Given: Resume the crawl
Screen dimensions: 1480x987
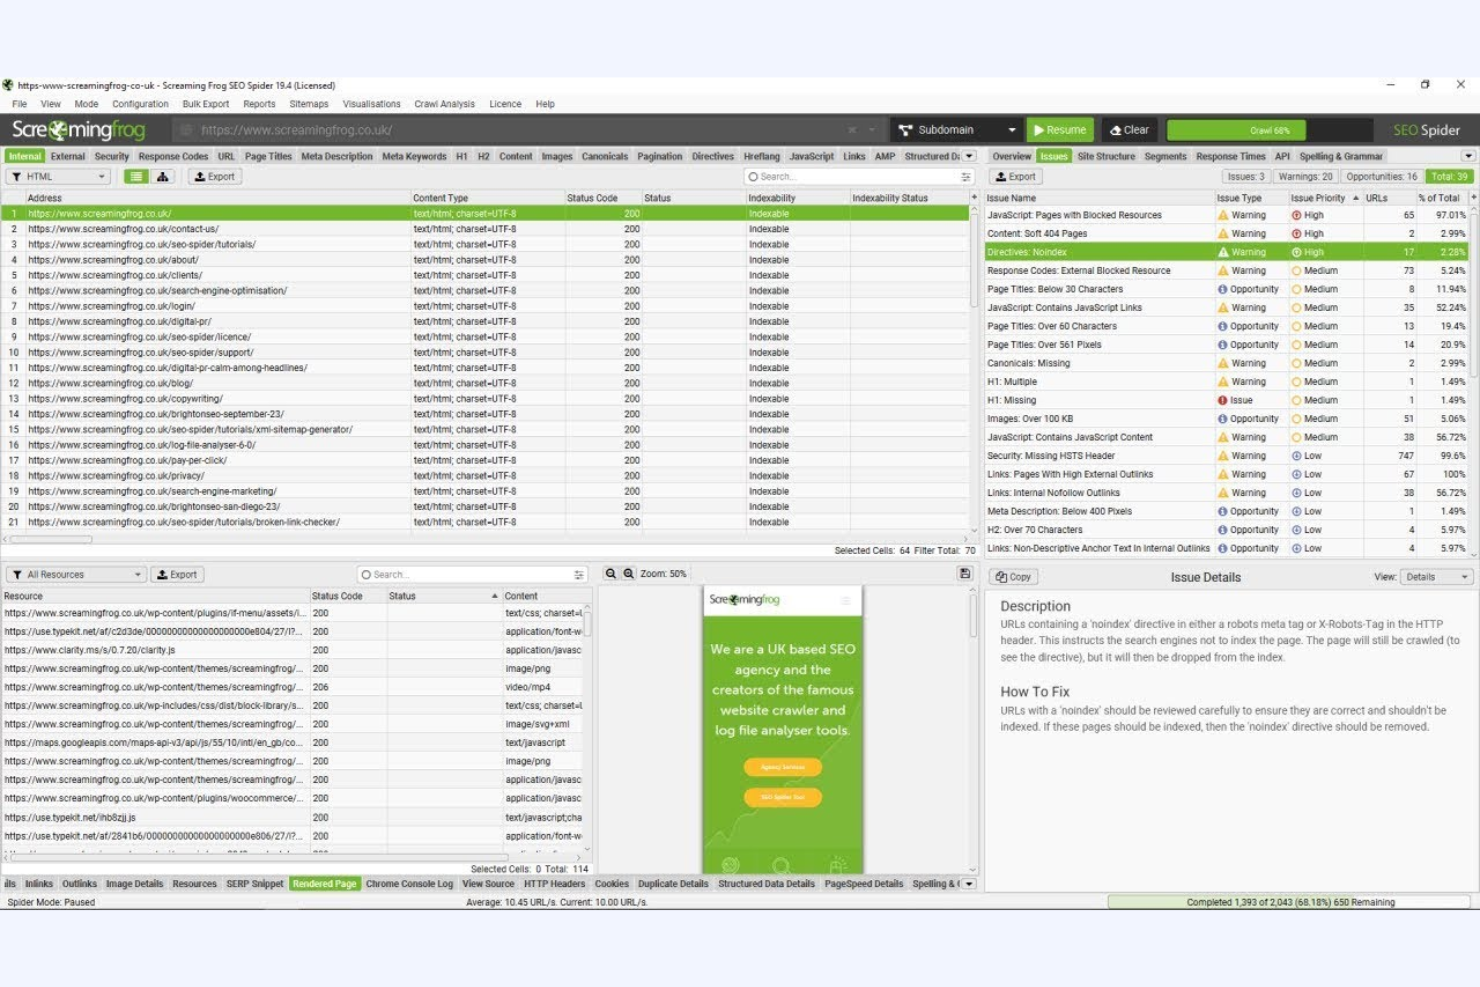Looking at the screenshot, I should point(1060,130).
